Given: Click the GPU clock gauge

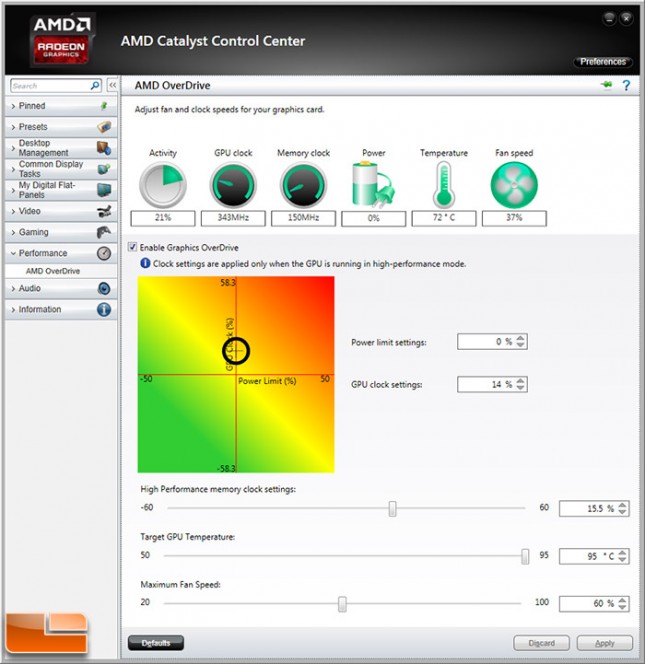Looking at the screenshot, I should coord(233,185).
